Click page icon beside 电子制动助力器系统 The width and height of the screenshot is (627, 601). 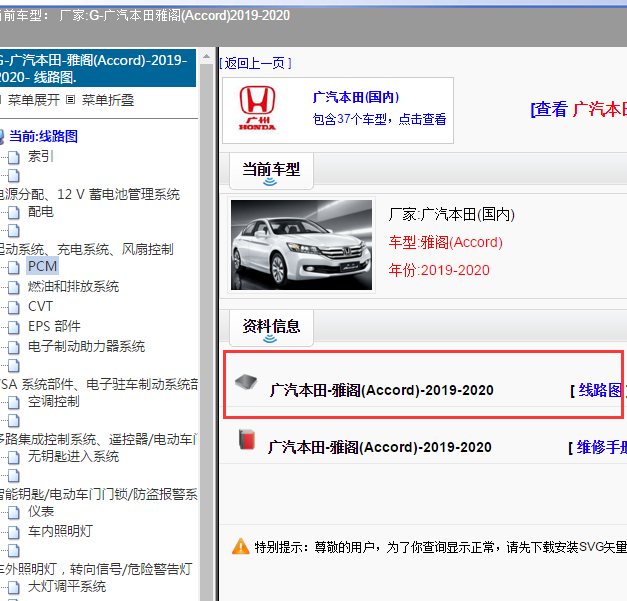point(14,347)
